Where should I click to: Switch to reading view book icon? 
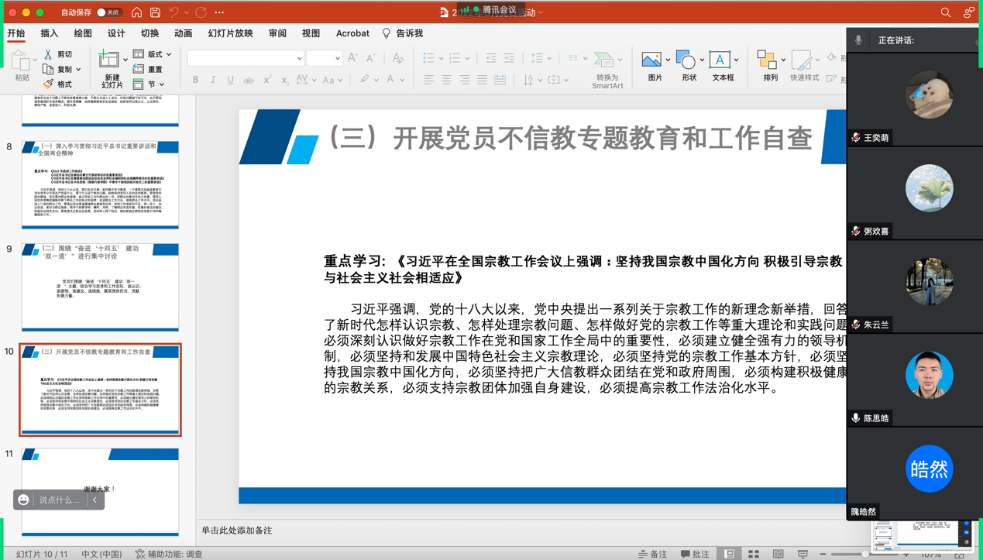click(x=778, y=554)
